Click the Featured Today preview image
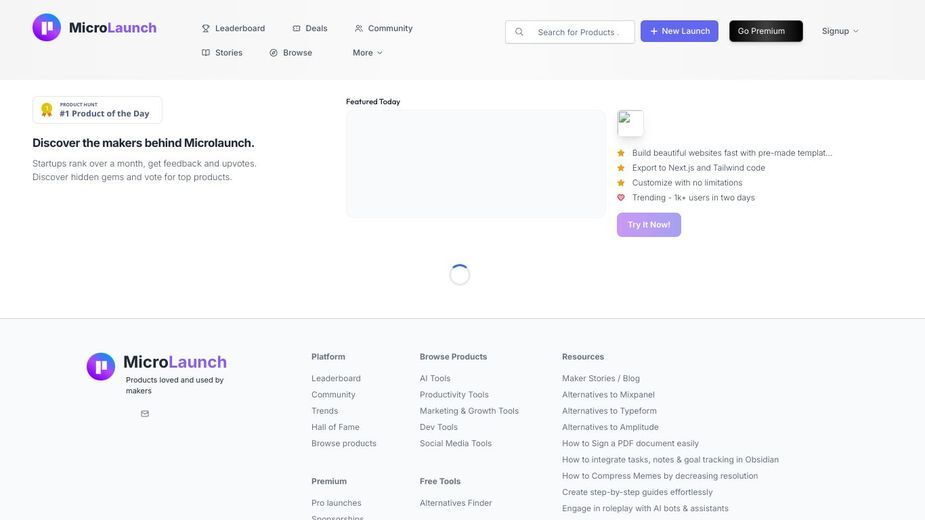This screenshot has width=925, height=520. tap(475, 163)
